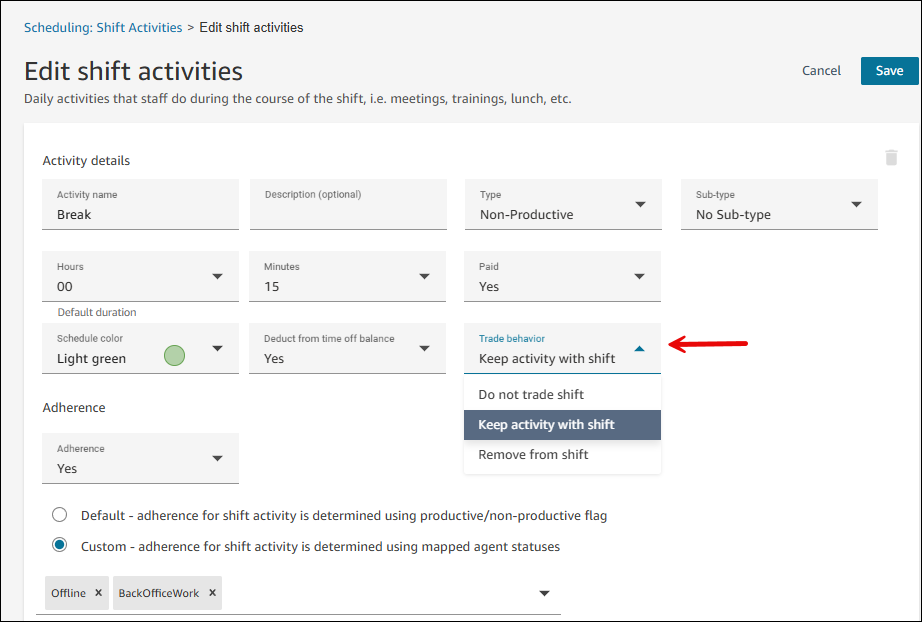Click the Activity name field

(x=140, y=214)
